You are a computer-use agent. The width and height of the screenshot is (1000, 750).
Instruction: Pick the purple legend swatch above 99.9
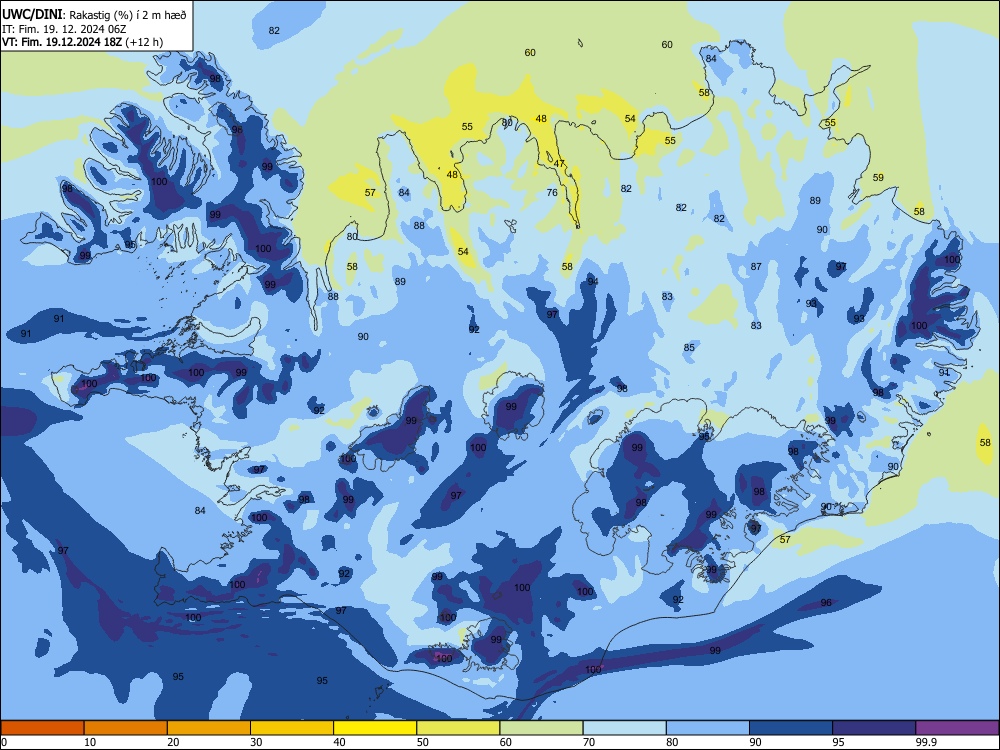[957, 728]
